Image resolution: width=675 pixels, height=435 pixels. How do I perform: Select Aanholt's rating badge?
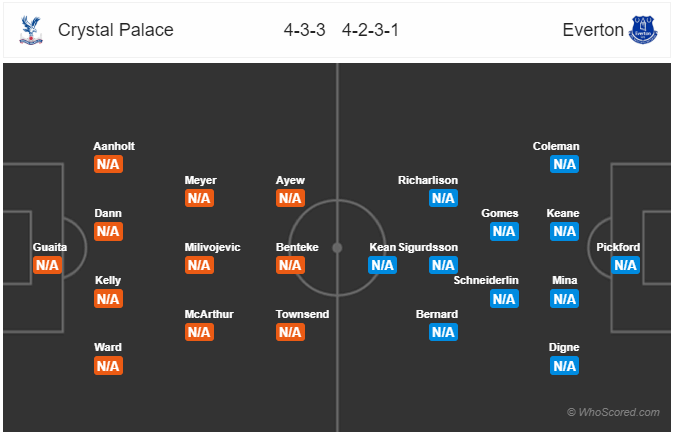tap(108, 164)
